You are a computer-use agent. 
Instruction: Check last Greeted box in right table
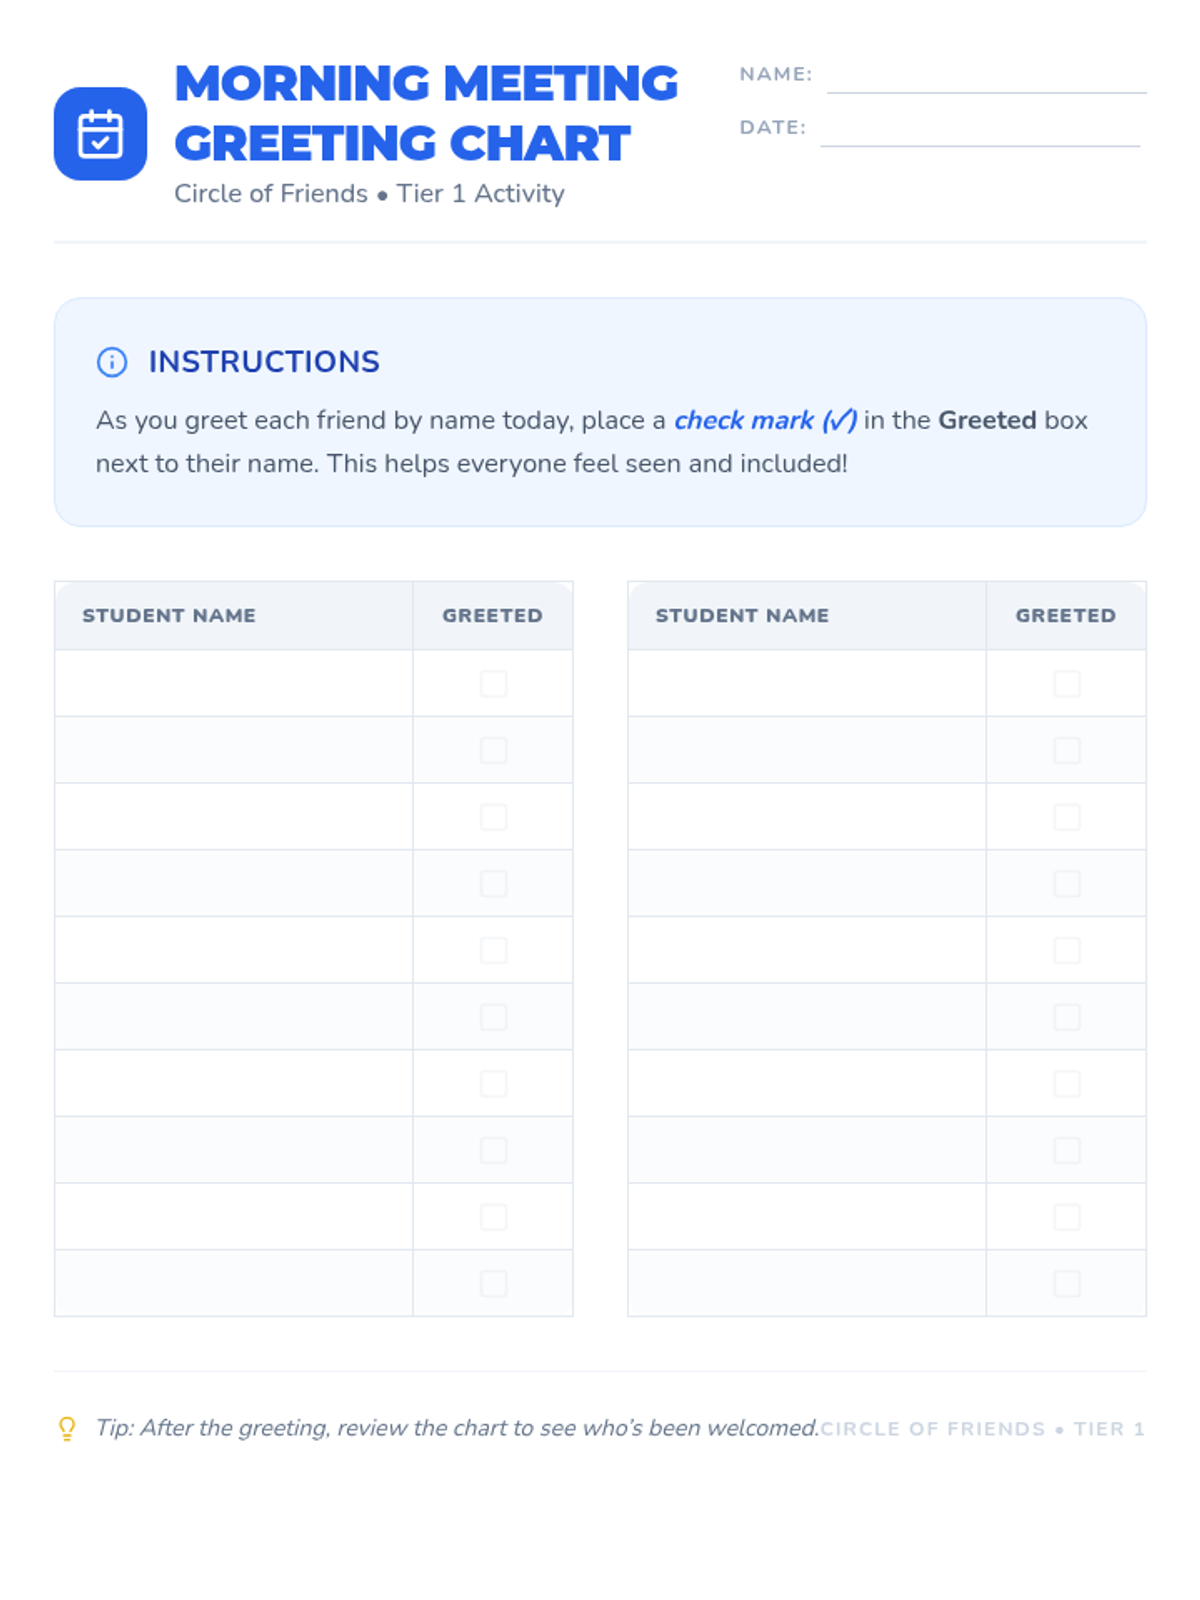click(x=1067, y=1283)
